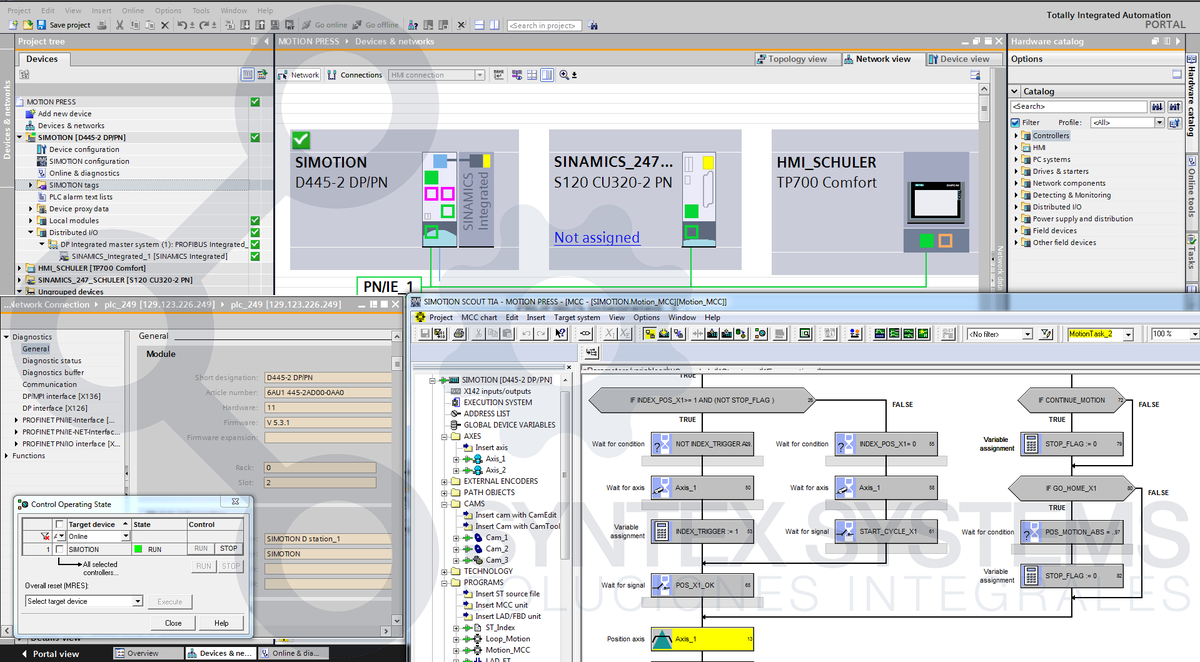The height and width of the screenshot is (662, 1200).
Task: Click green checkmark beside Local modules
Action: 255,220
